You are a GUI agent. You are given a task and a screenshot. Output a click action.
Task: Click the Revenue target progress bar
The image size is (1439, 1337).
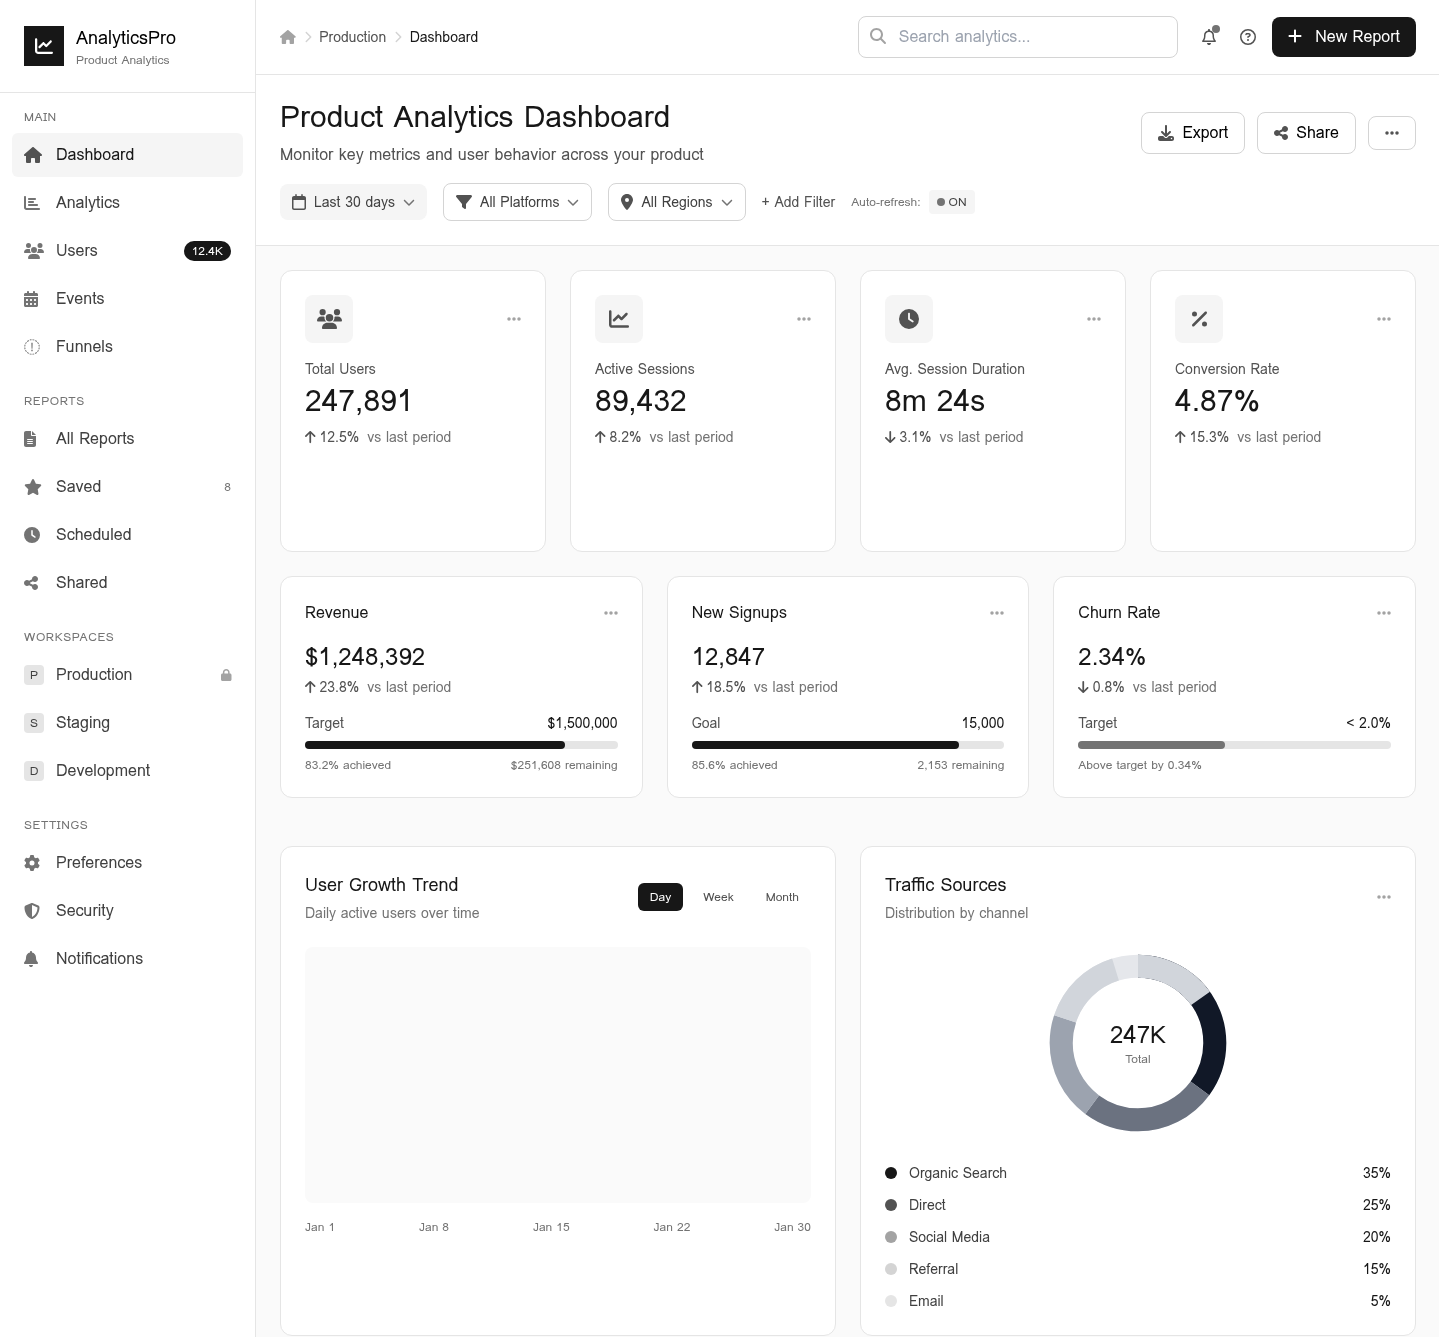(461, 745)
